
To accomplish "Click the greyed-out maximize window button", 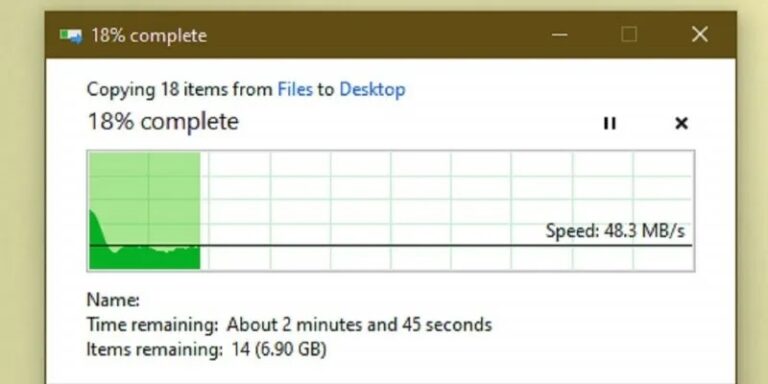I will [629, 35].
